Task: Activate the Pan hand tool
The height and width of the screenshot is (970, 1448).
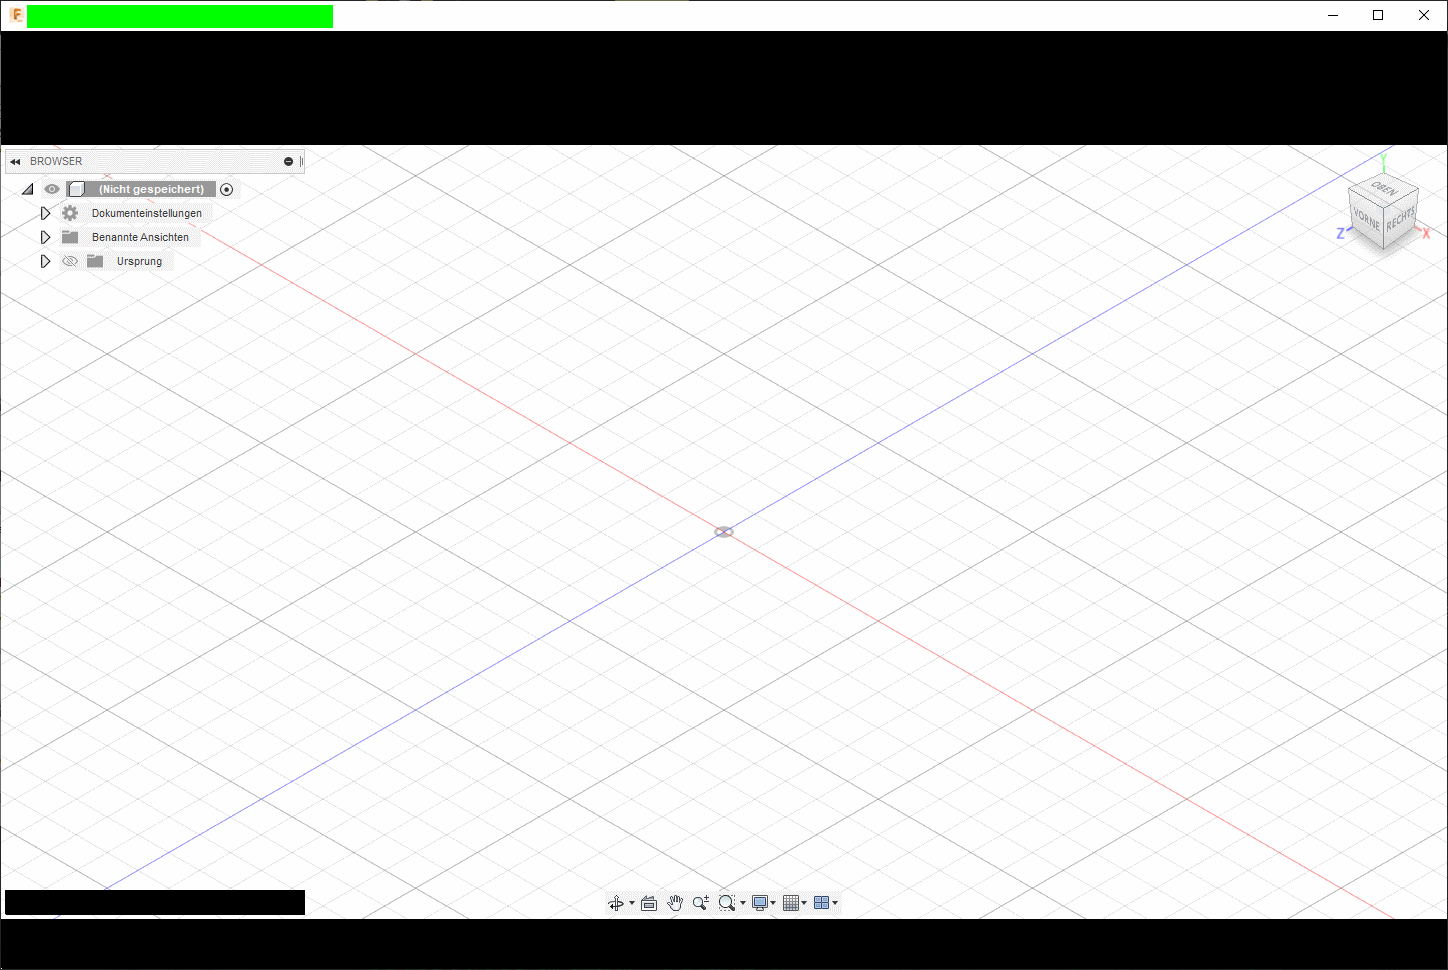Action: [x=675, y=903]
